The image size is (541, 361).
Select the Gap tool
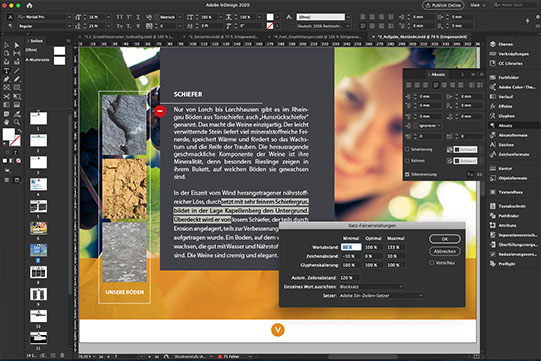[17, 53]
